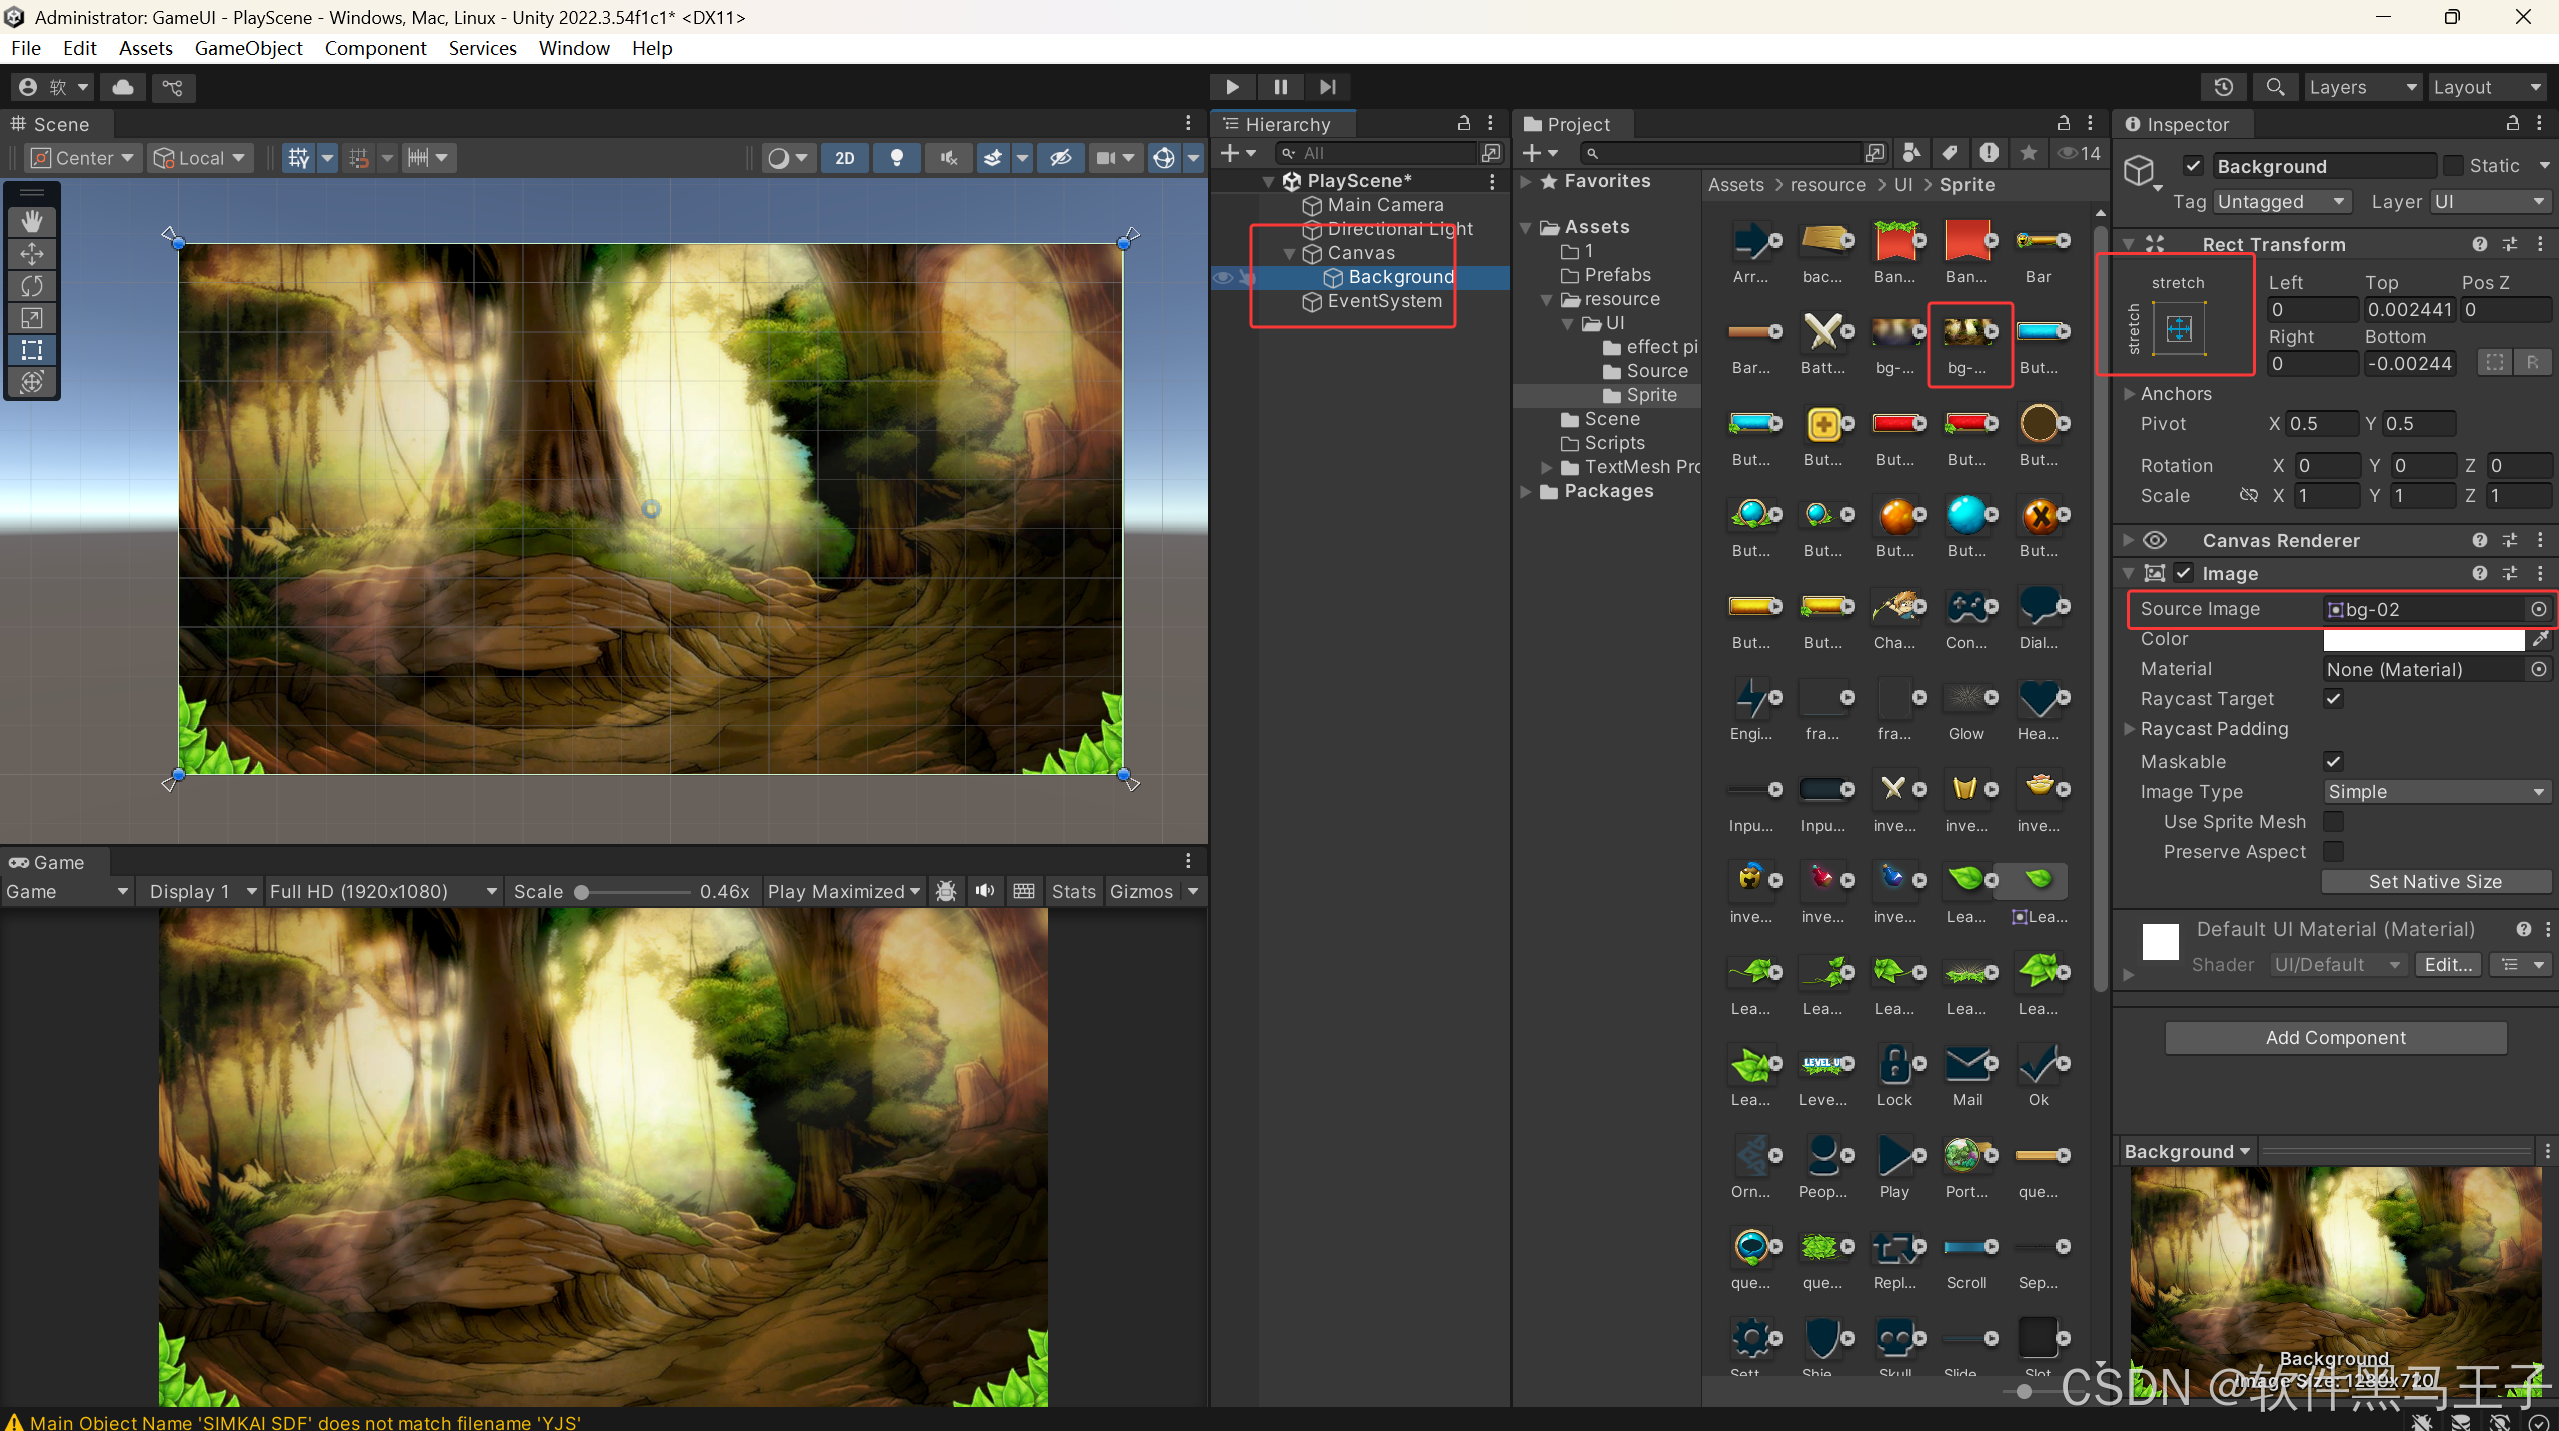Click the Pause button
The image size is (2559, 1431).
1280,87
